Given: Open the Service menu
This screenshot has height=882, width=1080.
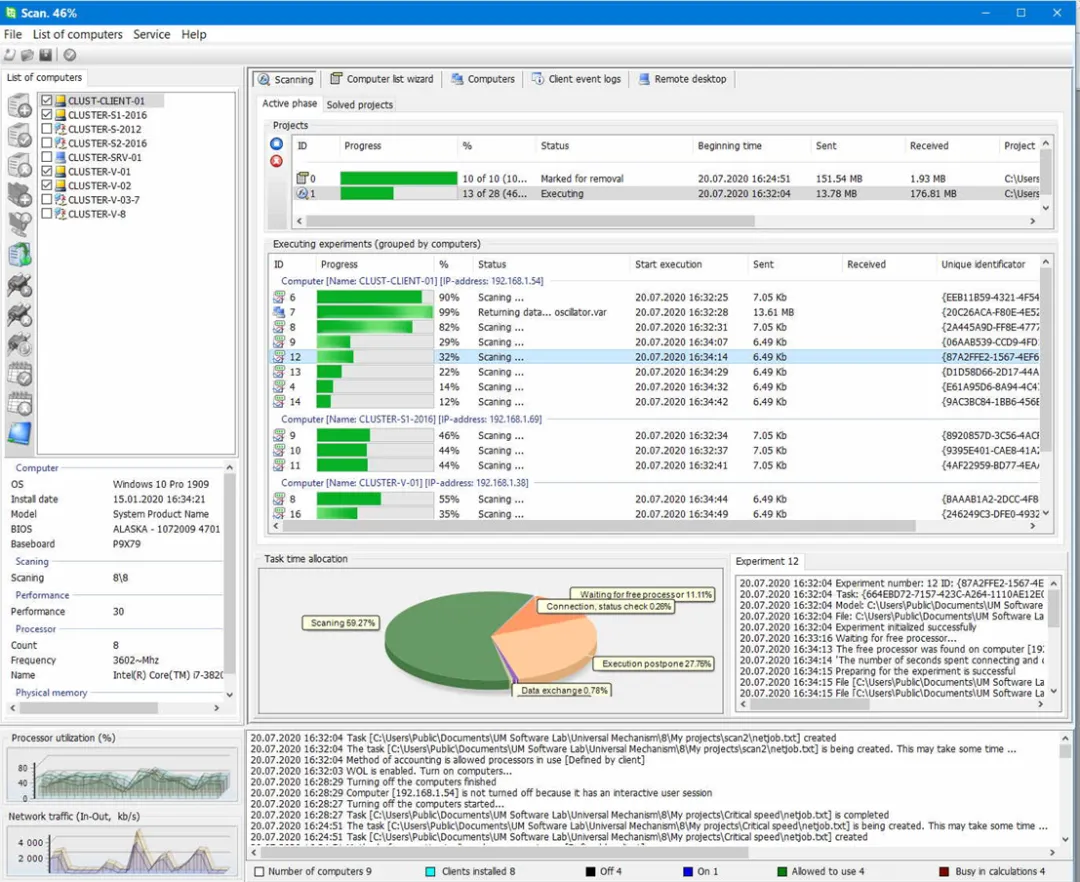Looking at the screenshot, I should (x=152, y=34).
